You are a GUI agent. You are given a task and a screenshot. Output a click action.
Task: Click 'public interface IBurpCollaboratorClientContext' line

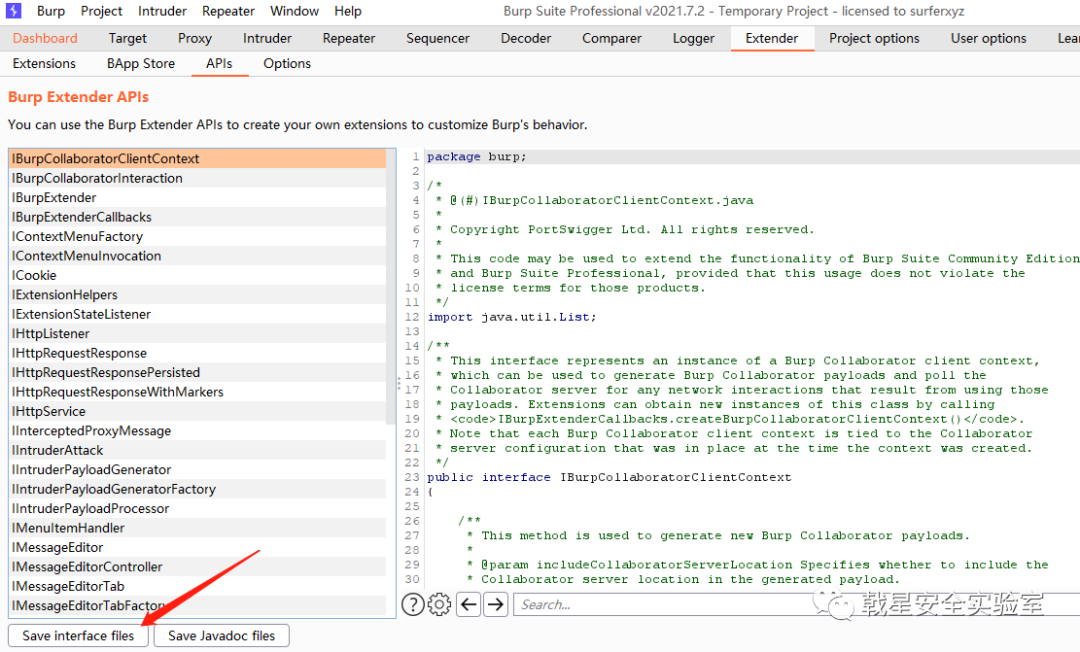click(610, 477)
